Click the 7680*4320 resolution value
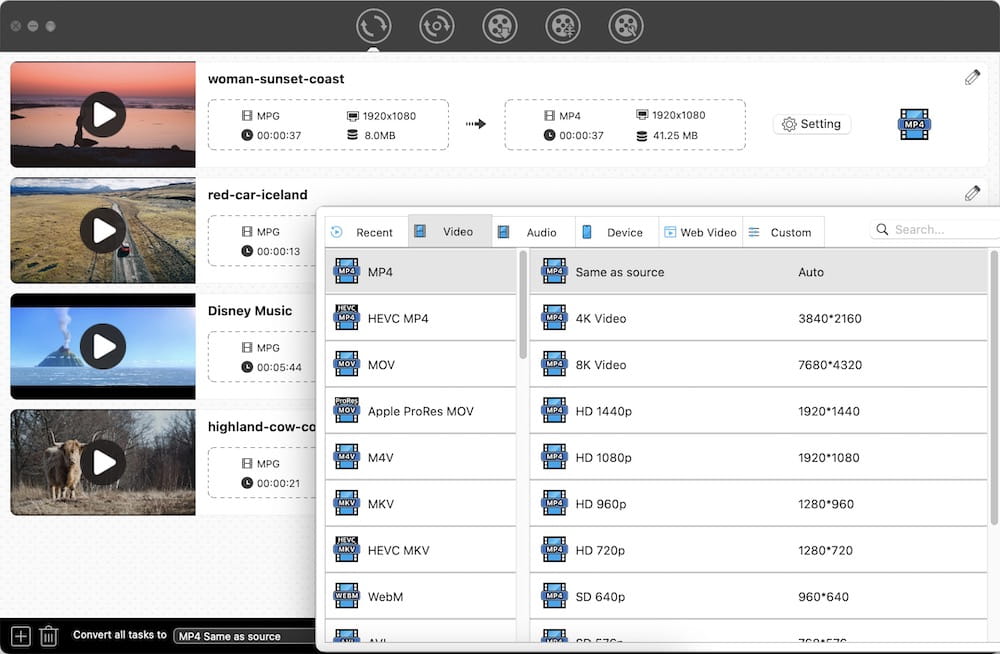 [830, 365]
